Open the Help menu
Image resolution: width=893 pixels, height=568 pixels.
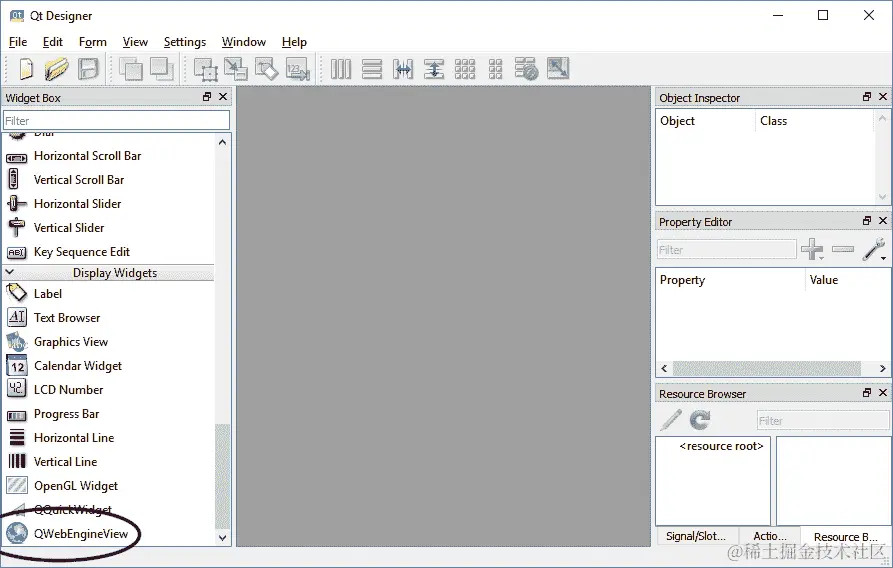click(x=294, y=42)
